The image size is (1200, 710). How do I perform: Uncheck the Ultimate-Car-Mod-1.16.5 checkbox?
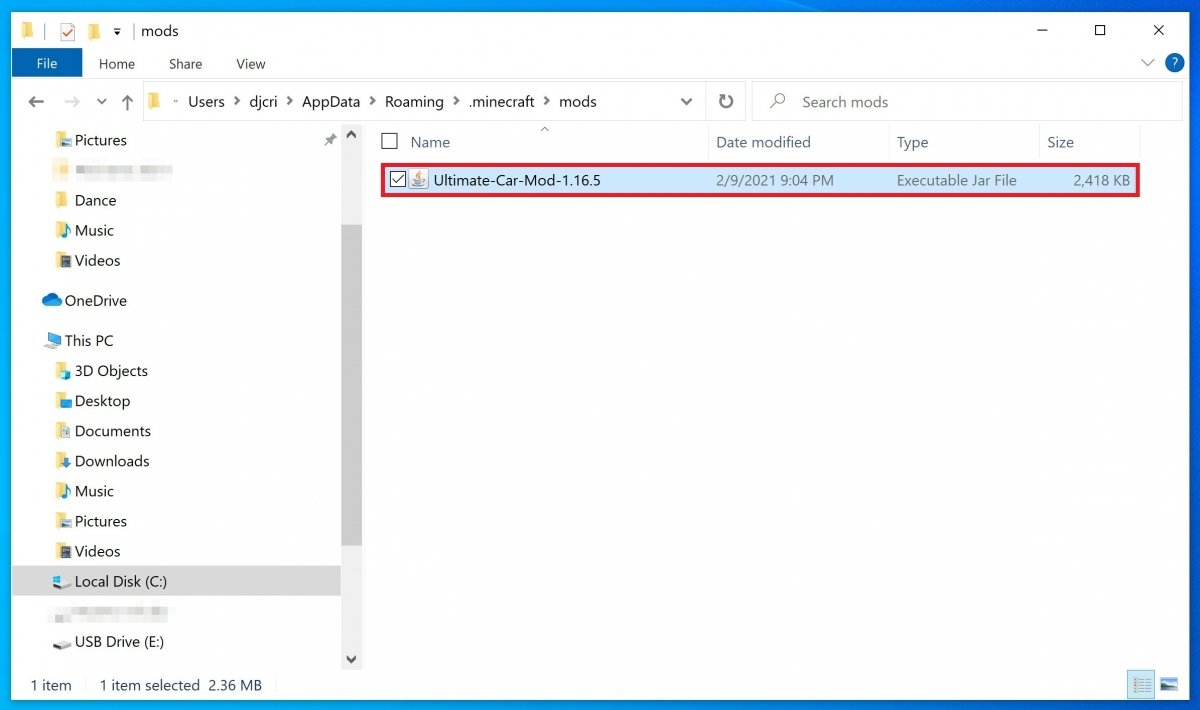pos(398,180)
